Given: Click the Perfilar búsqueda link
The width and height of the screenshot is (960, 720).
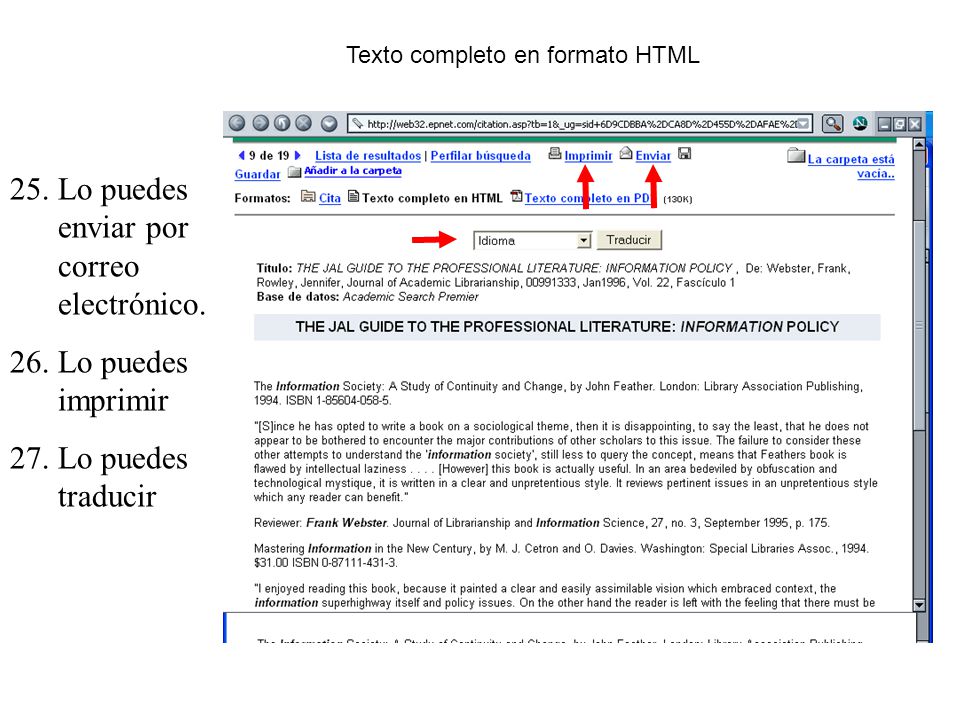Looking at the screenshot, I should pyautogui.click(x=481, y=156).
